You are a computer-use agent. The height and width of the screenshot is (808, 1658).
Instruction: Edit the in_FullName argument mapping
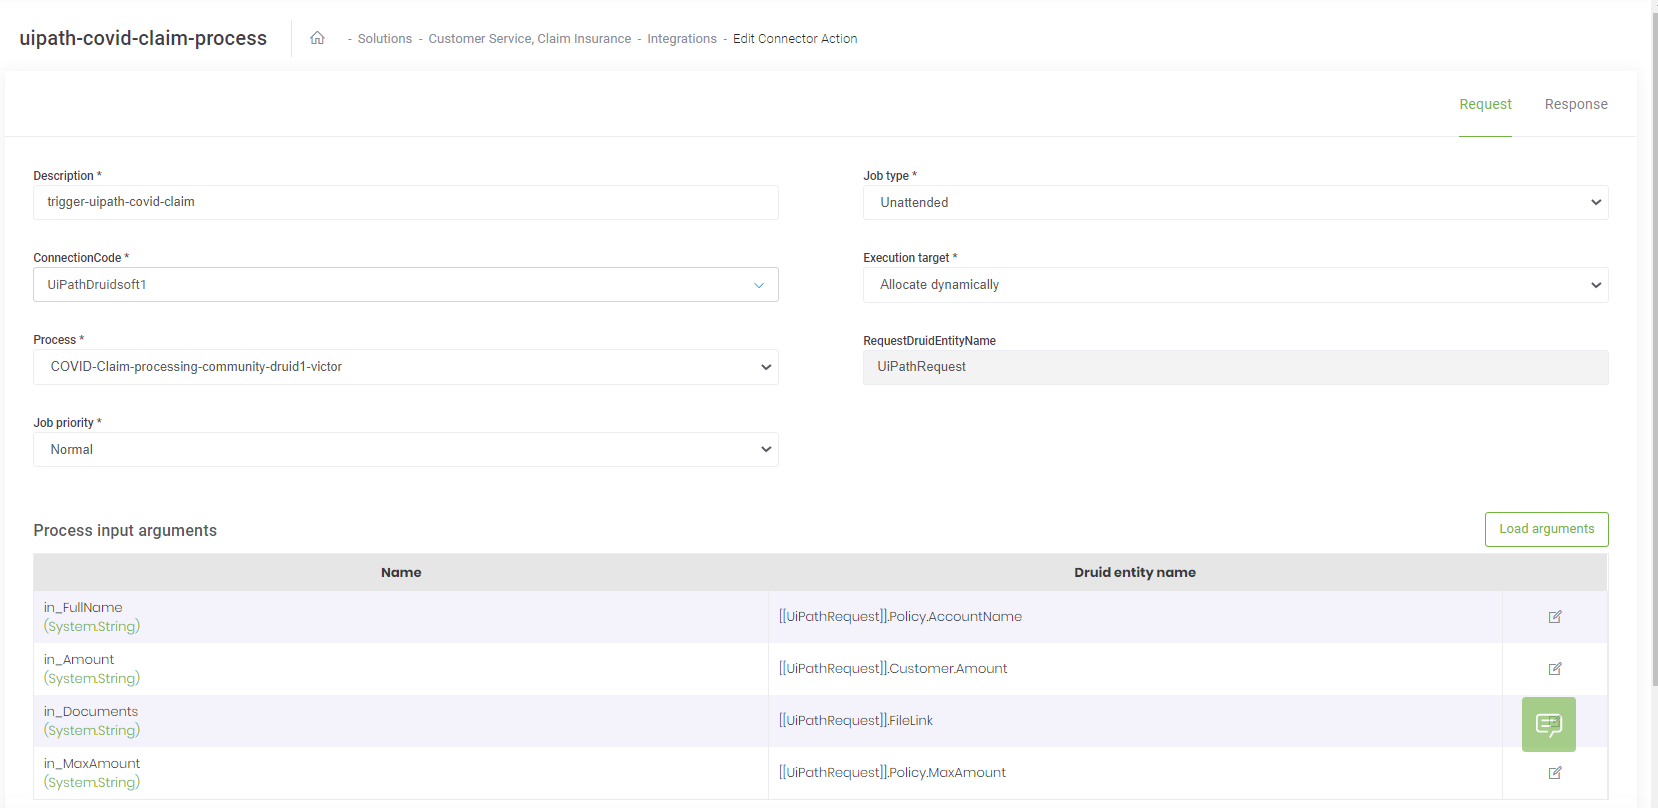[x=1554, y=617]
